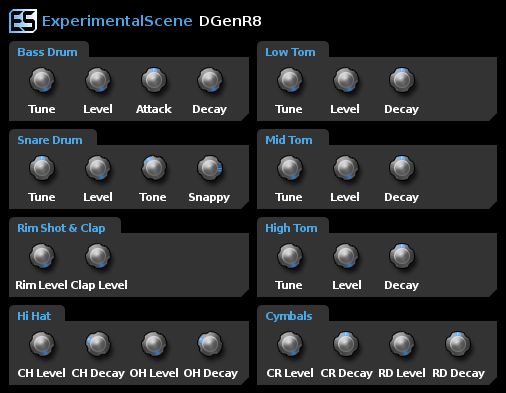Click the CR Decay label
Viewport: 506px width, 393px height.
tap(347, 373)
